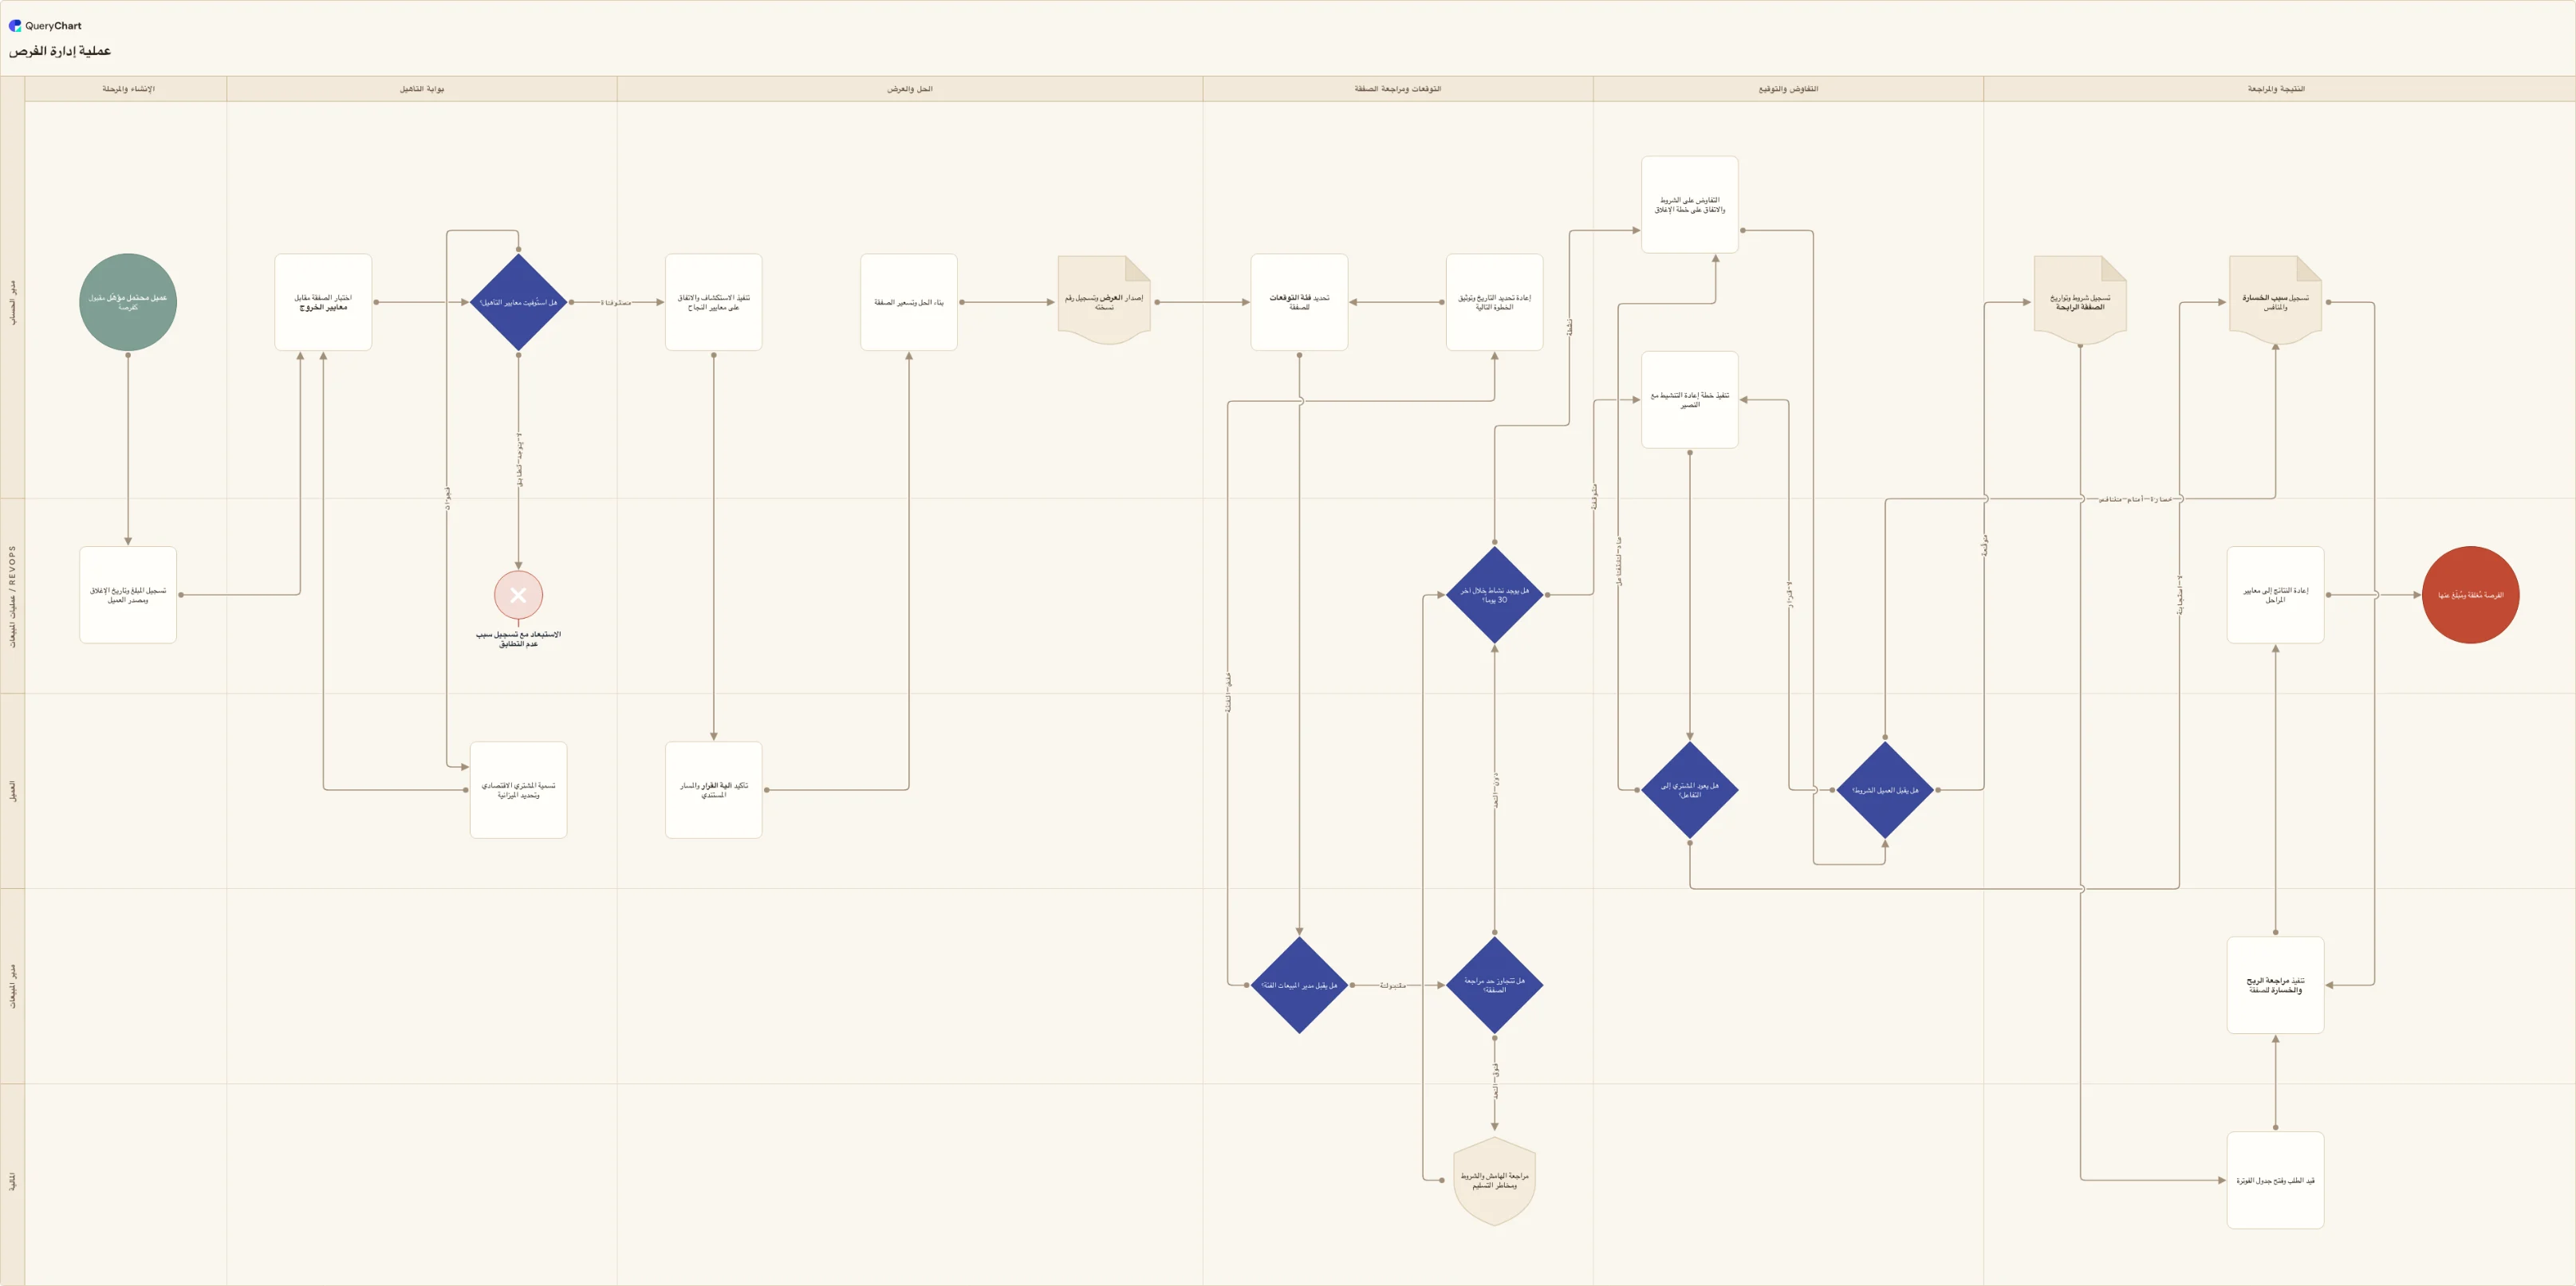The width and height of the screenshot is (2576, 1286).
Task: Click the diagram title 'عملية إدارة الفرص'
Action: click(60, 51)
